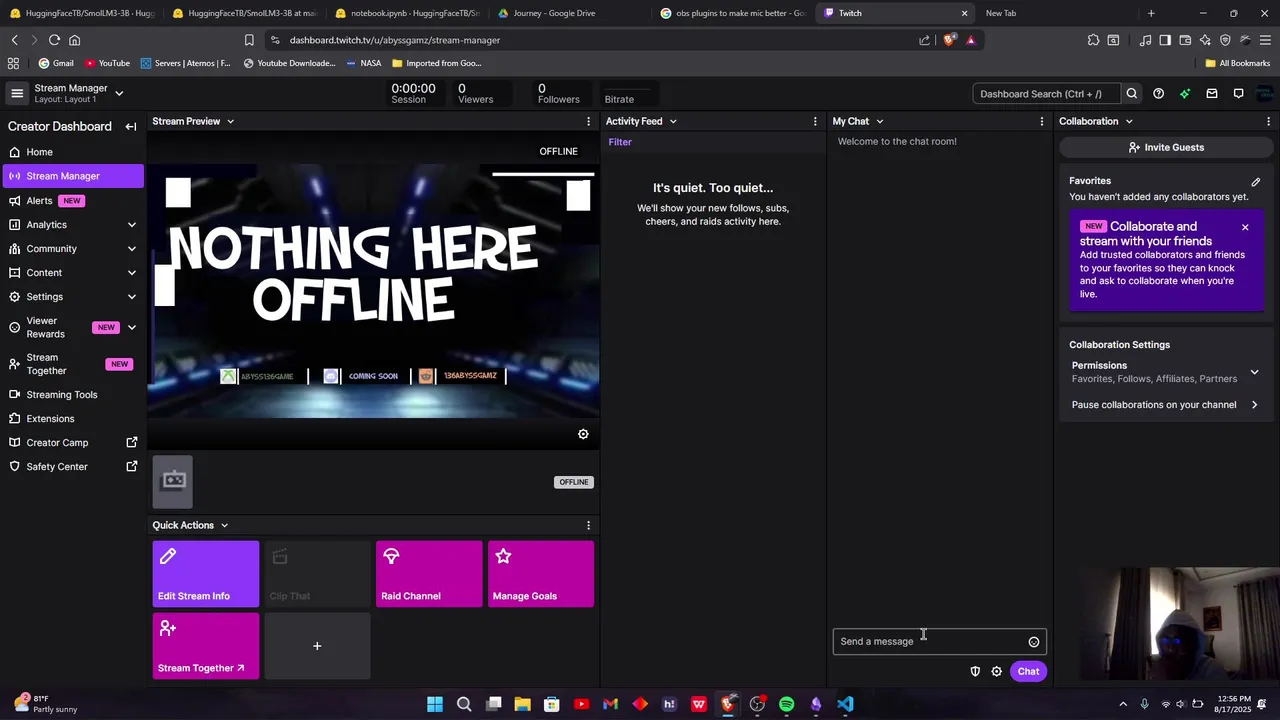
Task: Open Quick Actions options menu
Action: coord(588,525)
